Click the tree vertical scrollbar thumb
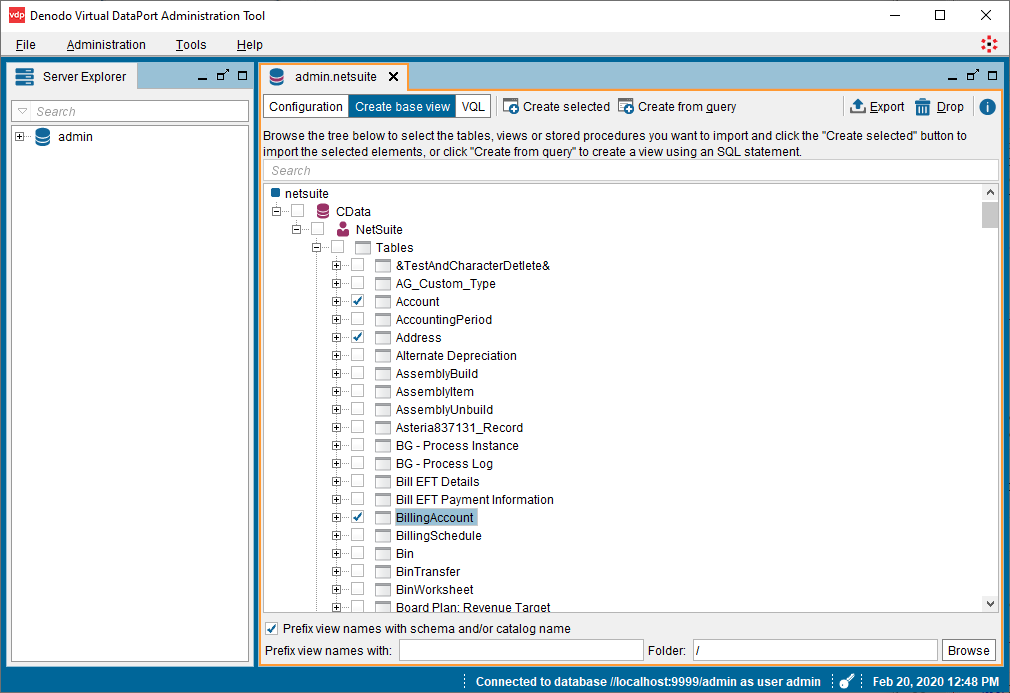The height and width of the screenshot is (693, 1010). click(x=990, y=215)
